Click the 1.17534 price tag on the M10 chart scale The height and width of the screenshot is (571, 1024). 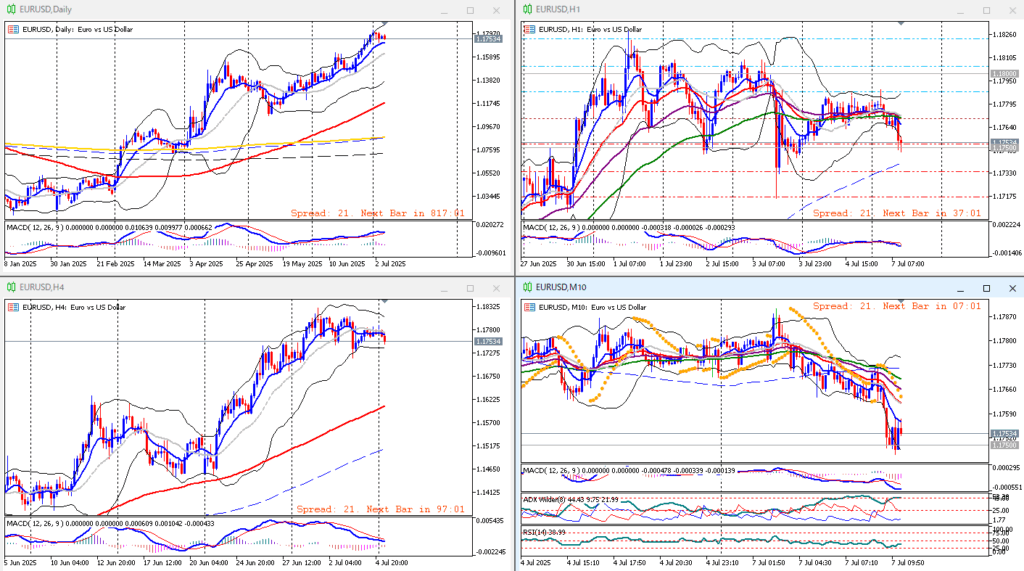pyautogui.click(x=1004, y=434)
